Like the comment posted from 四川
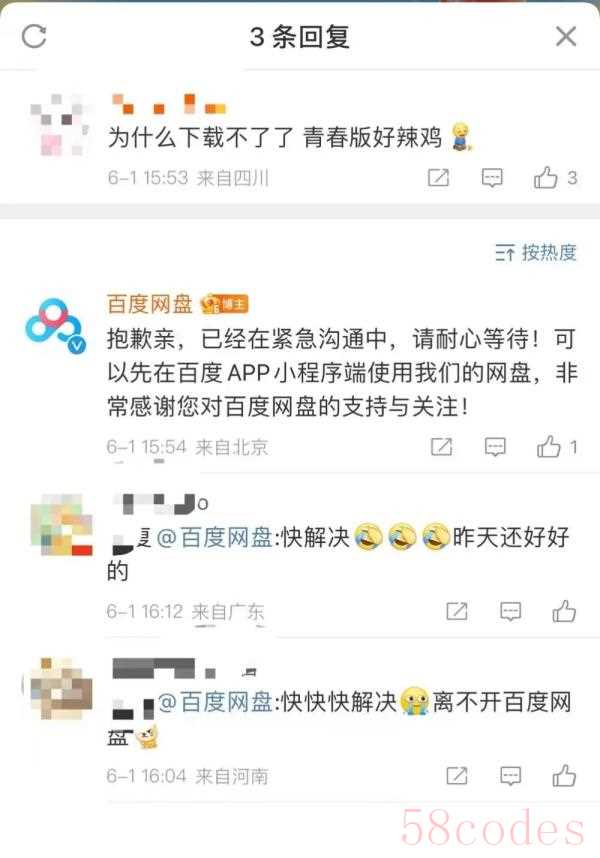Viewport: 600px width, 858px height. click(x=555, y=177)
